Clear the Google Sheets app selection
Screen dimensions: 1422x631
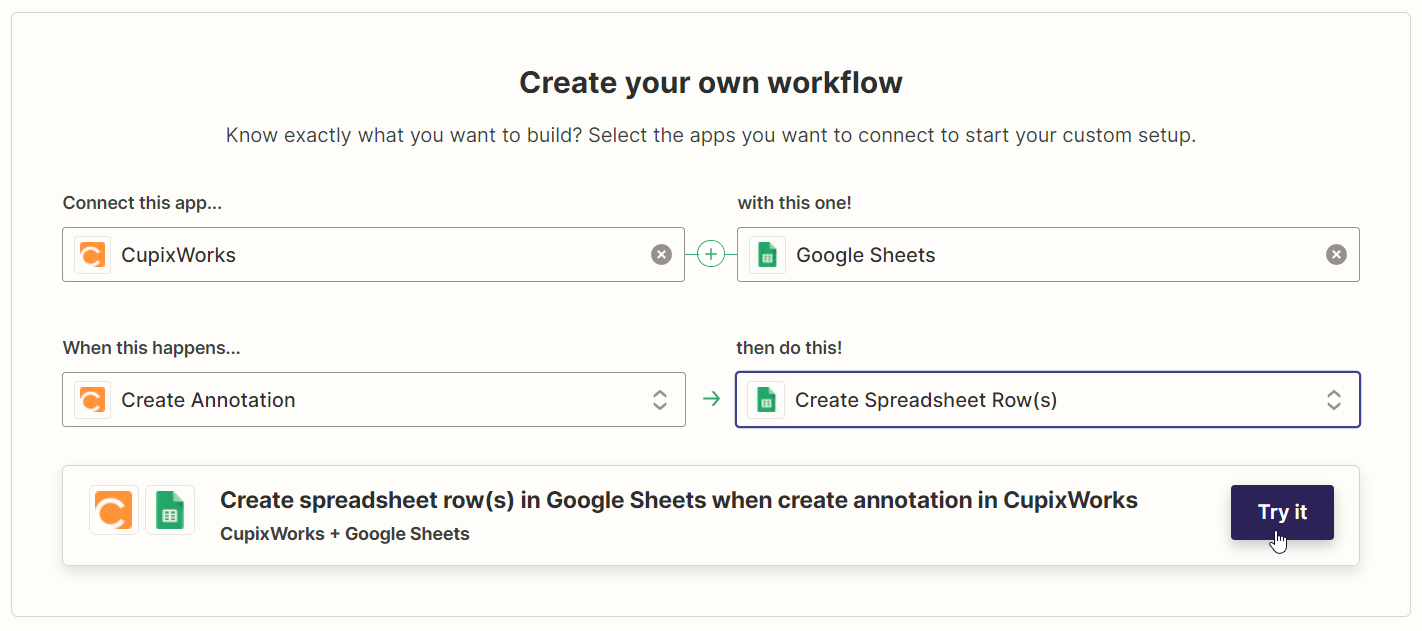(x=1336, y=255)
